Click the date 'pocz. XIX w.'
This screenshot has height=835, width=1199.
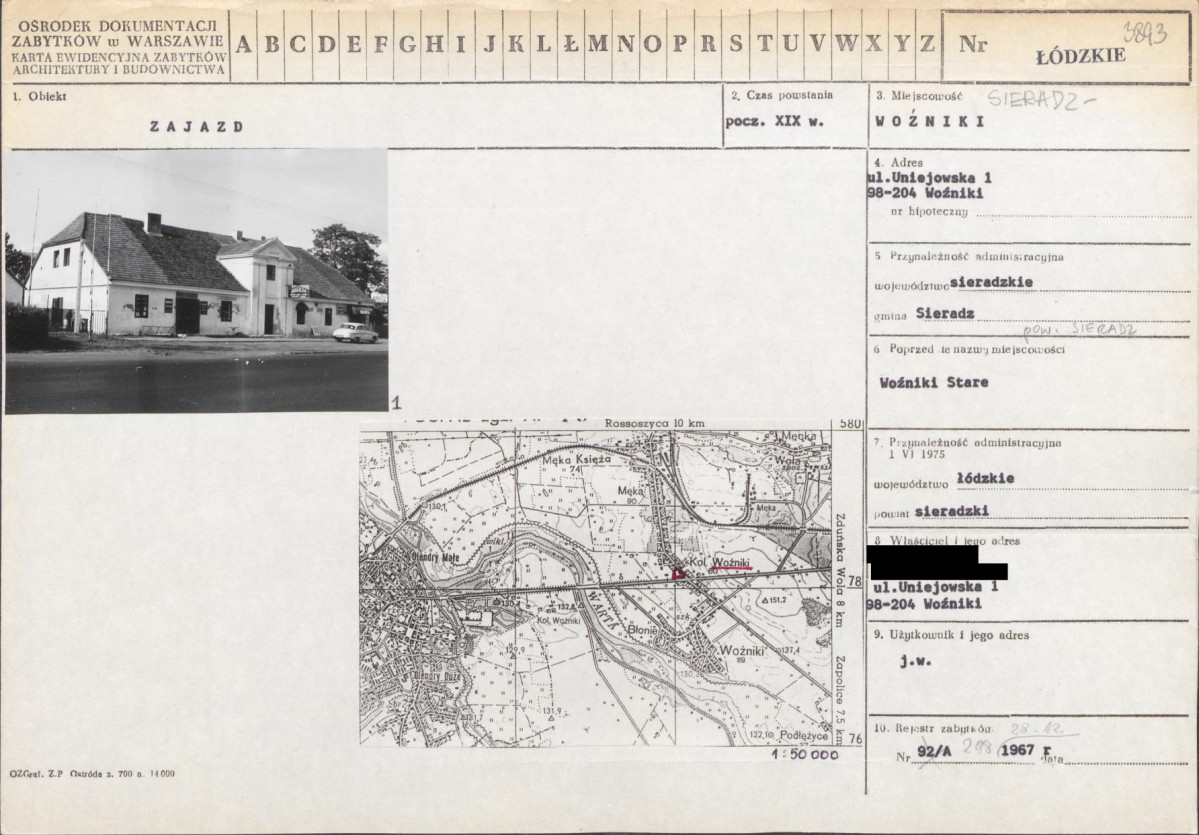775,121
